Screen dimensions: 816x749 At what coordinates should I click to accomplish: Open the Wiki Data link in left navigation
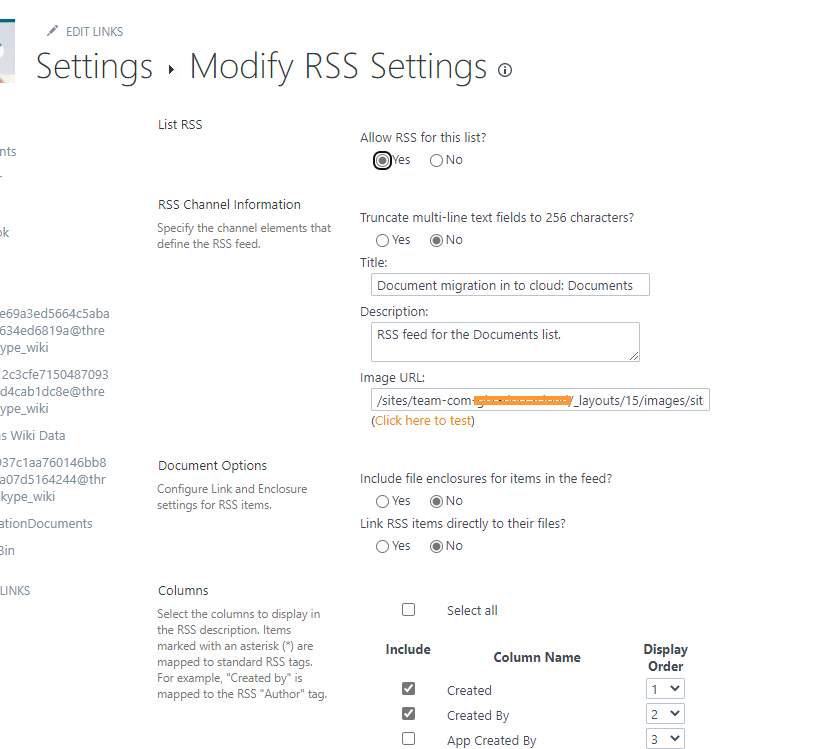coord(32,436)
